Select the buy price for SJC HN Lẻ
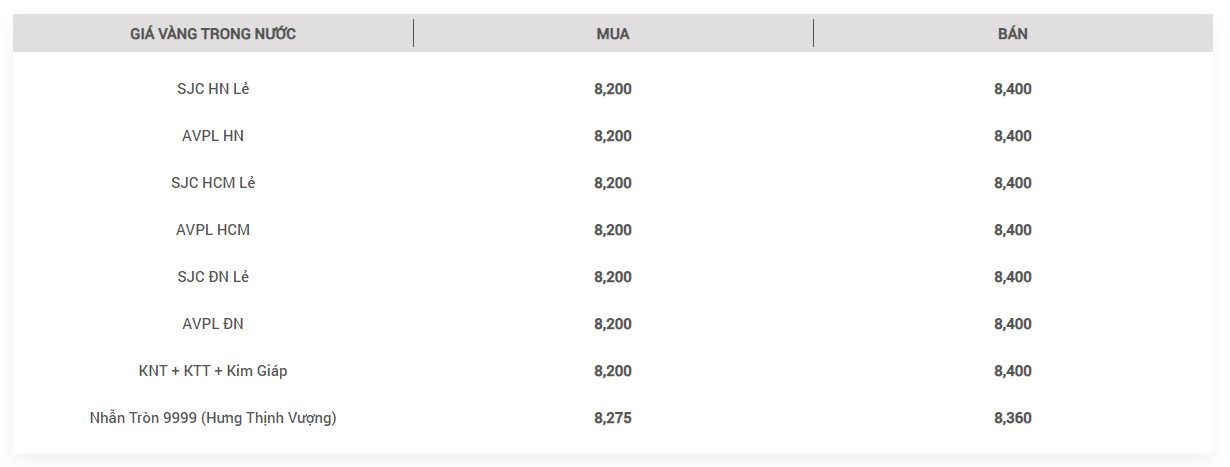 [x=613, y=89]
